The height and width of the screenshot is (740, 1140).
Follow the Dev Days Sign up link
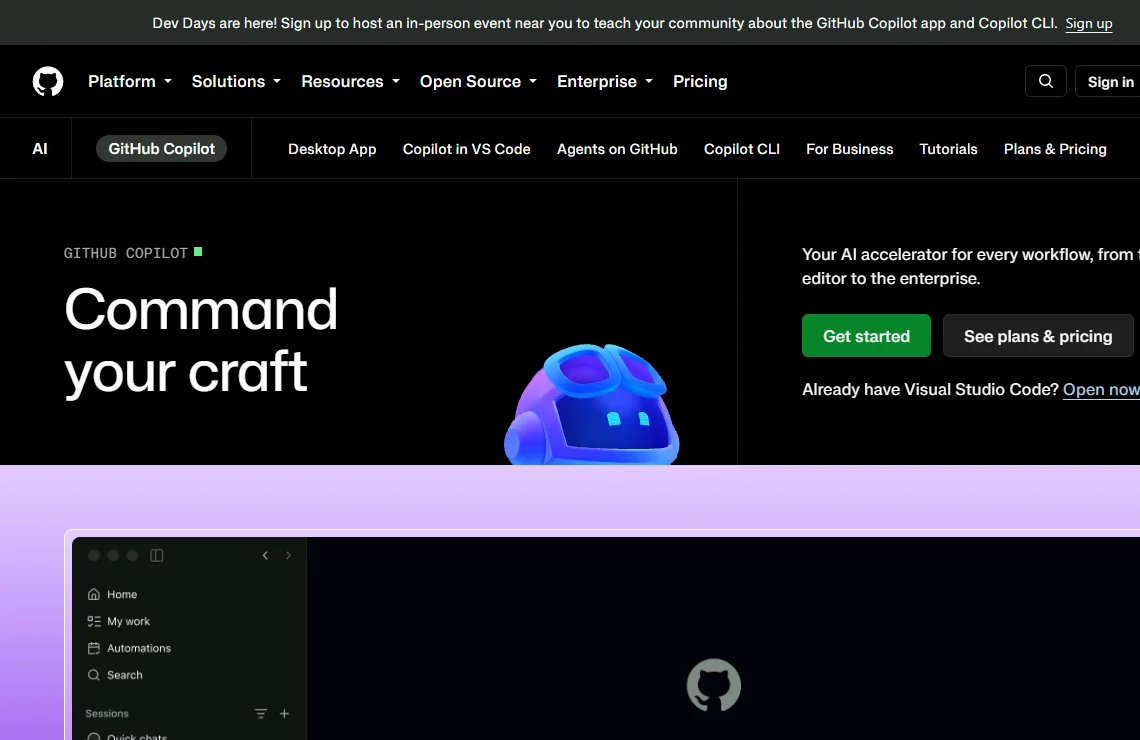(1088, 23)
